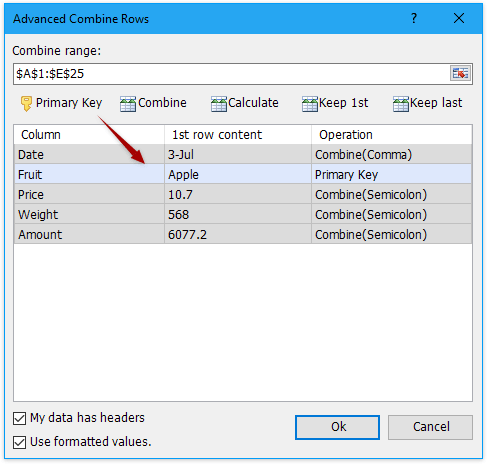Click the Apple cell
The height and width of the screenshot is (466, 488).
238,174
